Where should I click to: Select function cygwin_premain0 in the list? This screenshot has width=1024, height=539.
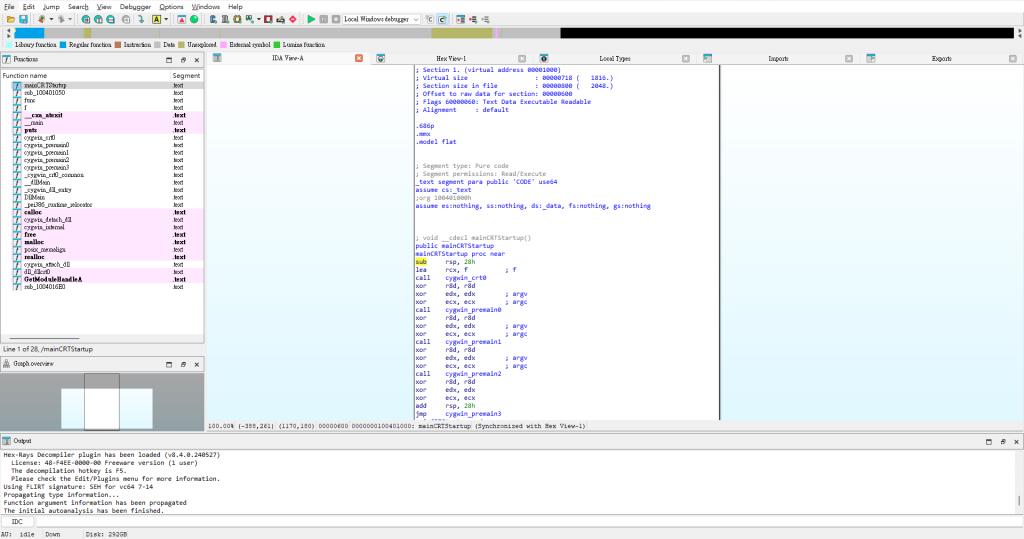coord(46,145)
